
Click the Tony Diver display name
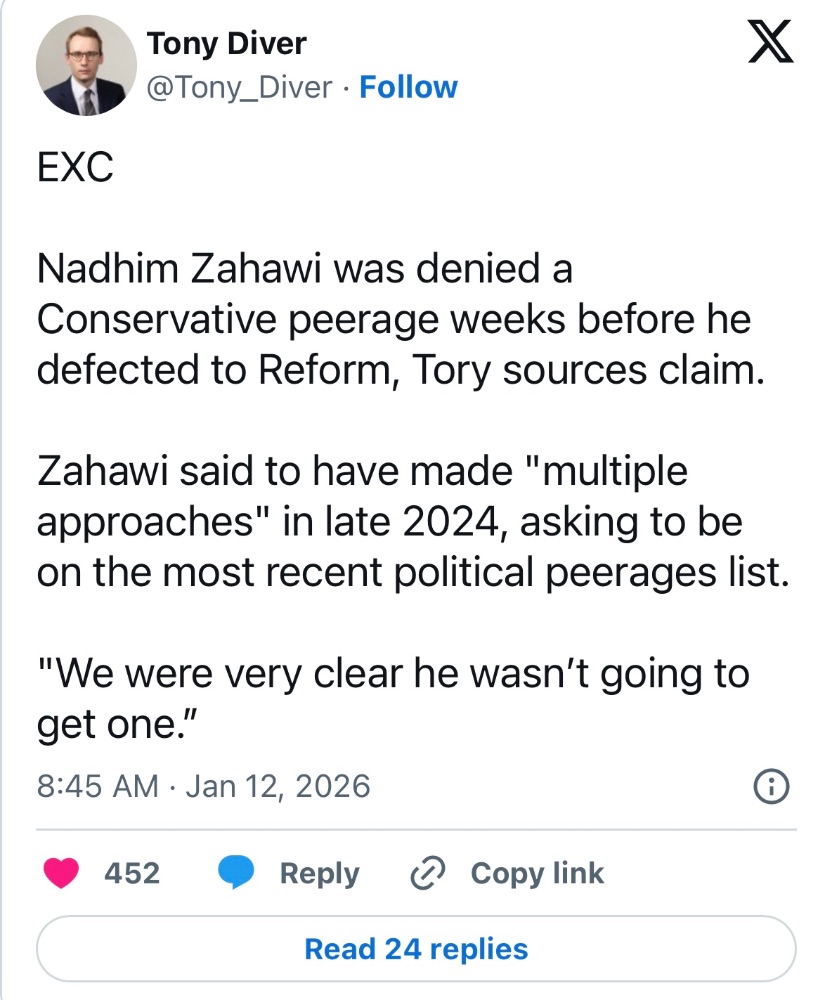[226, 43]
